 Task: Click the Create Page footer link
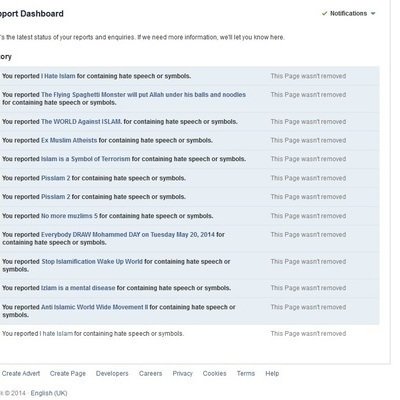pyautogui.click(x=68, y=374)
